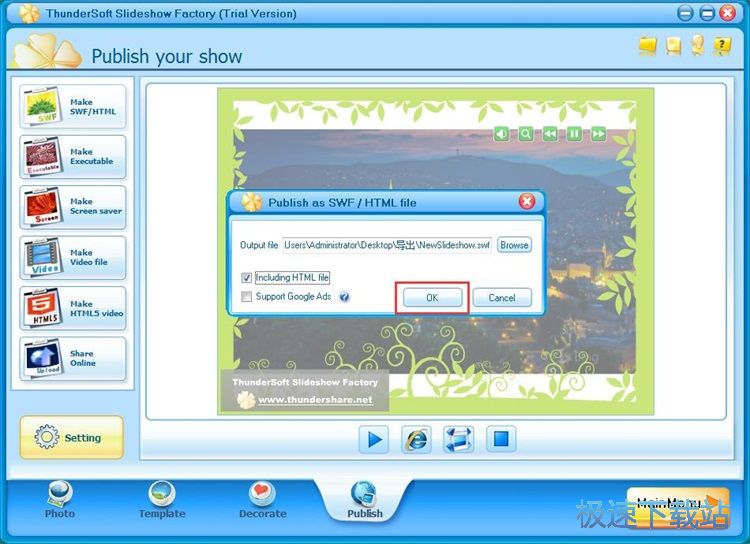Mute sound in slideshow preview
This screenshot has width=750, height=544.
click(501, 133)
